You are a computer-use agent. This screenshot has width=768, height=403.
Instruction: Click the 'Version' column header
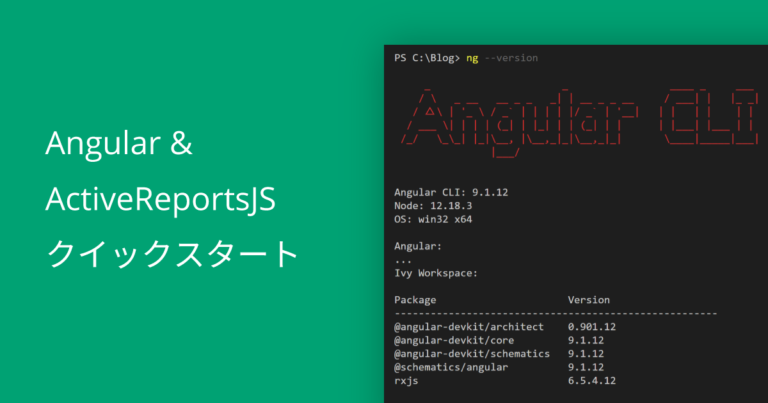tap(589, 300)
